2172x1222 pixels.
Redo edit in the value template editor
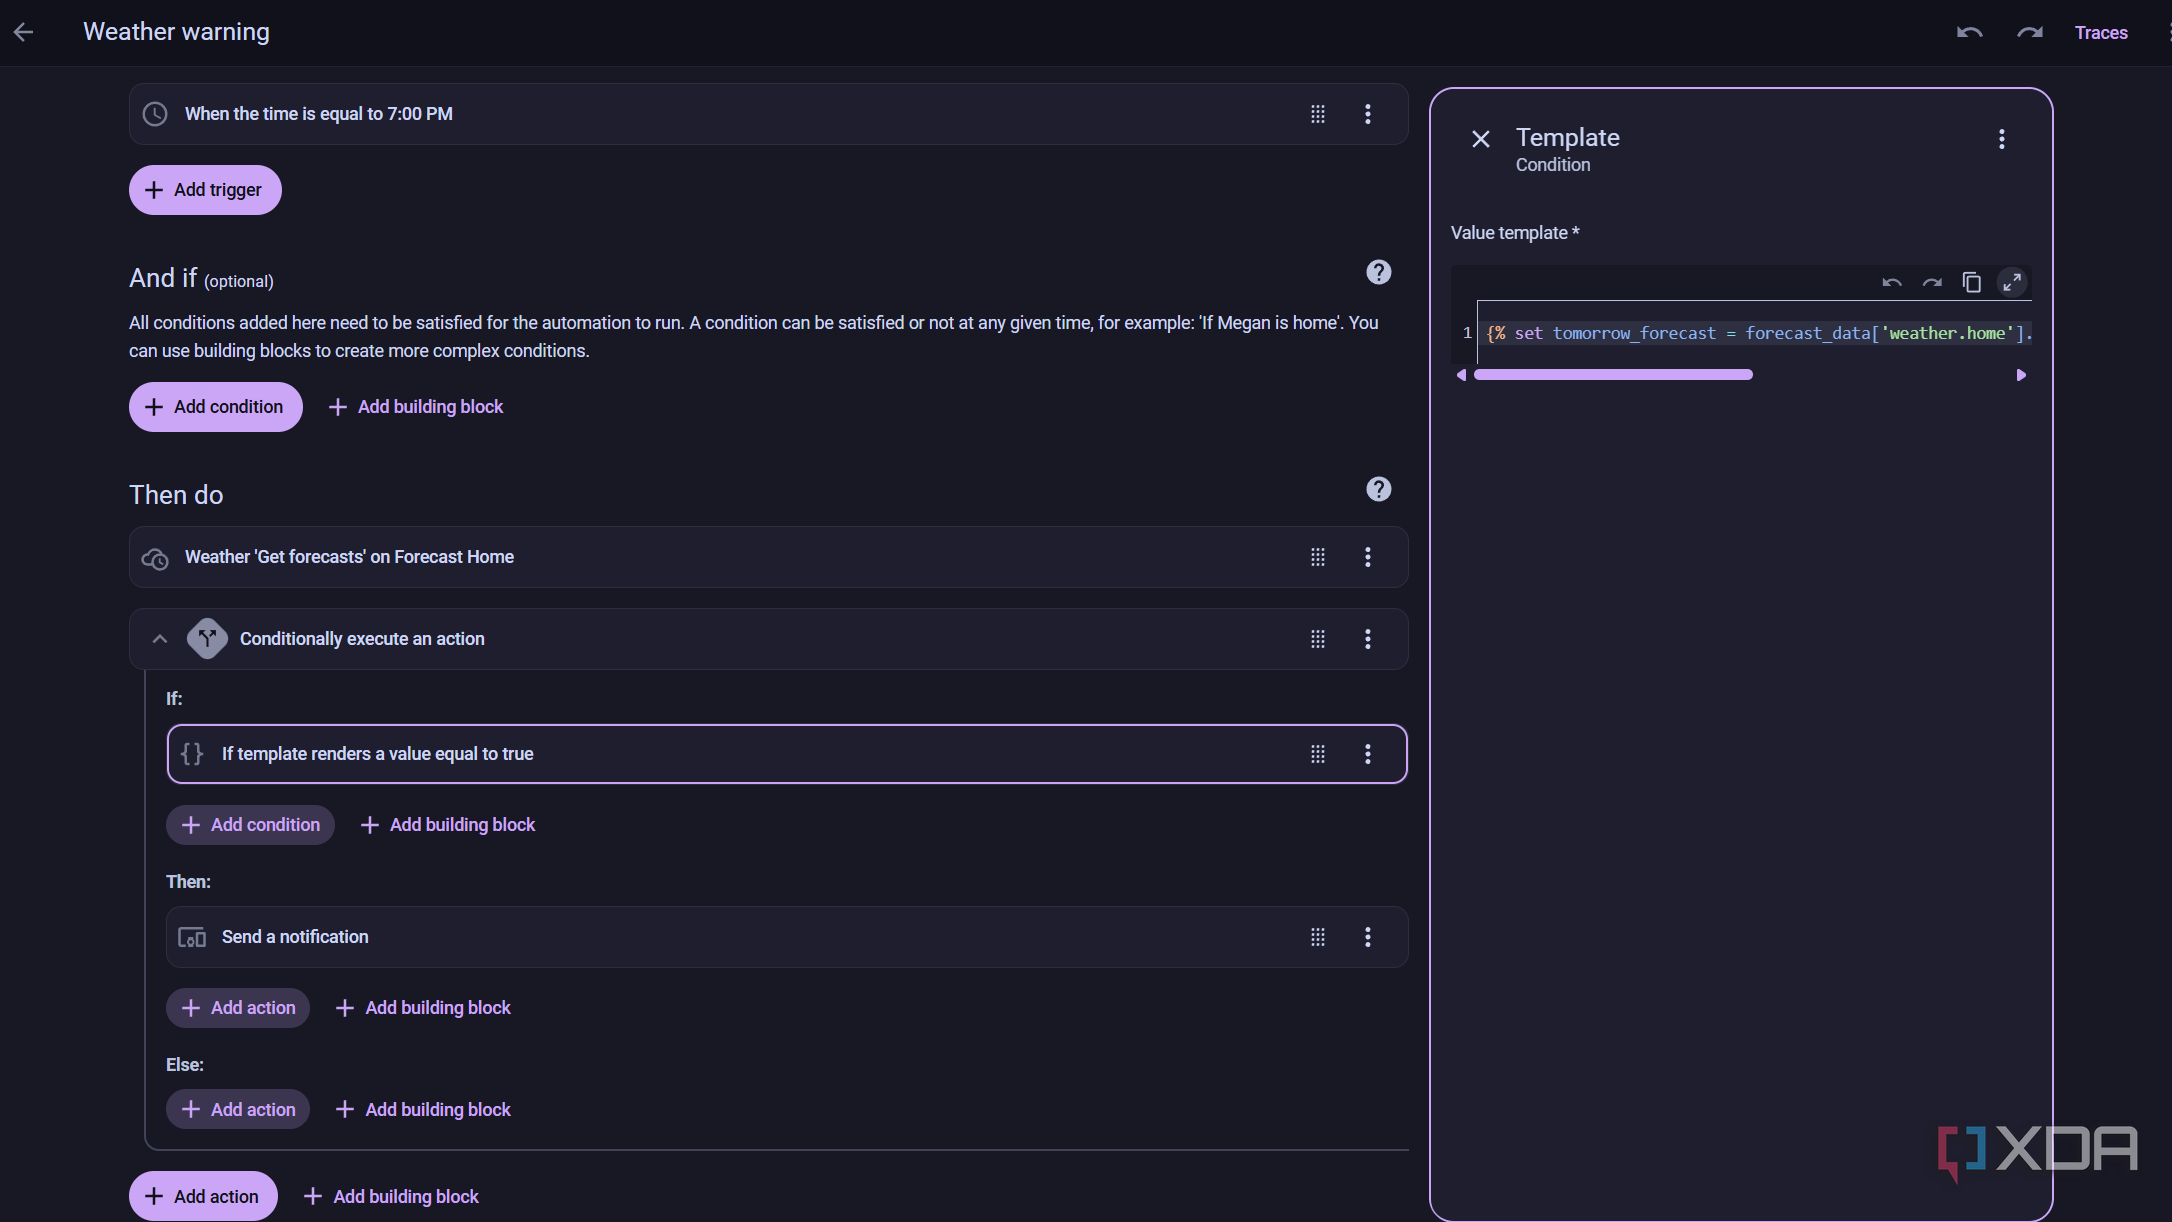point(1932,283)
